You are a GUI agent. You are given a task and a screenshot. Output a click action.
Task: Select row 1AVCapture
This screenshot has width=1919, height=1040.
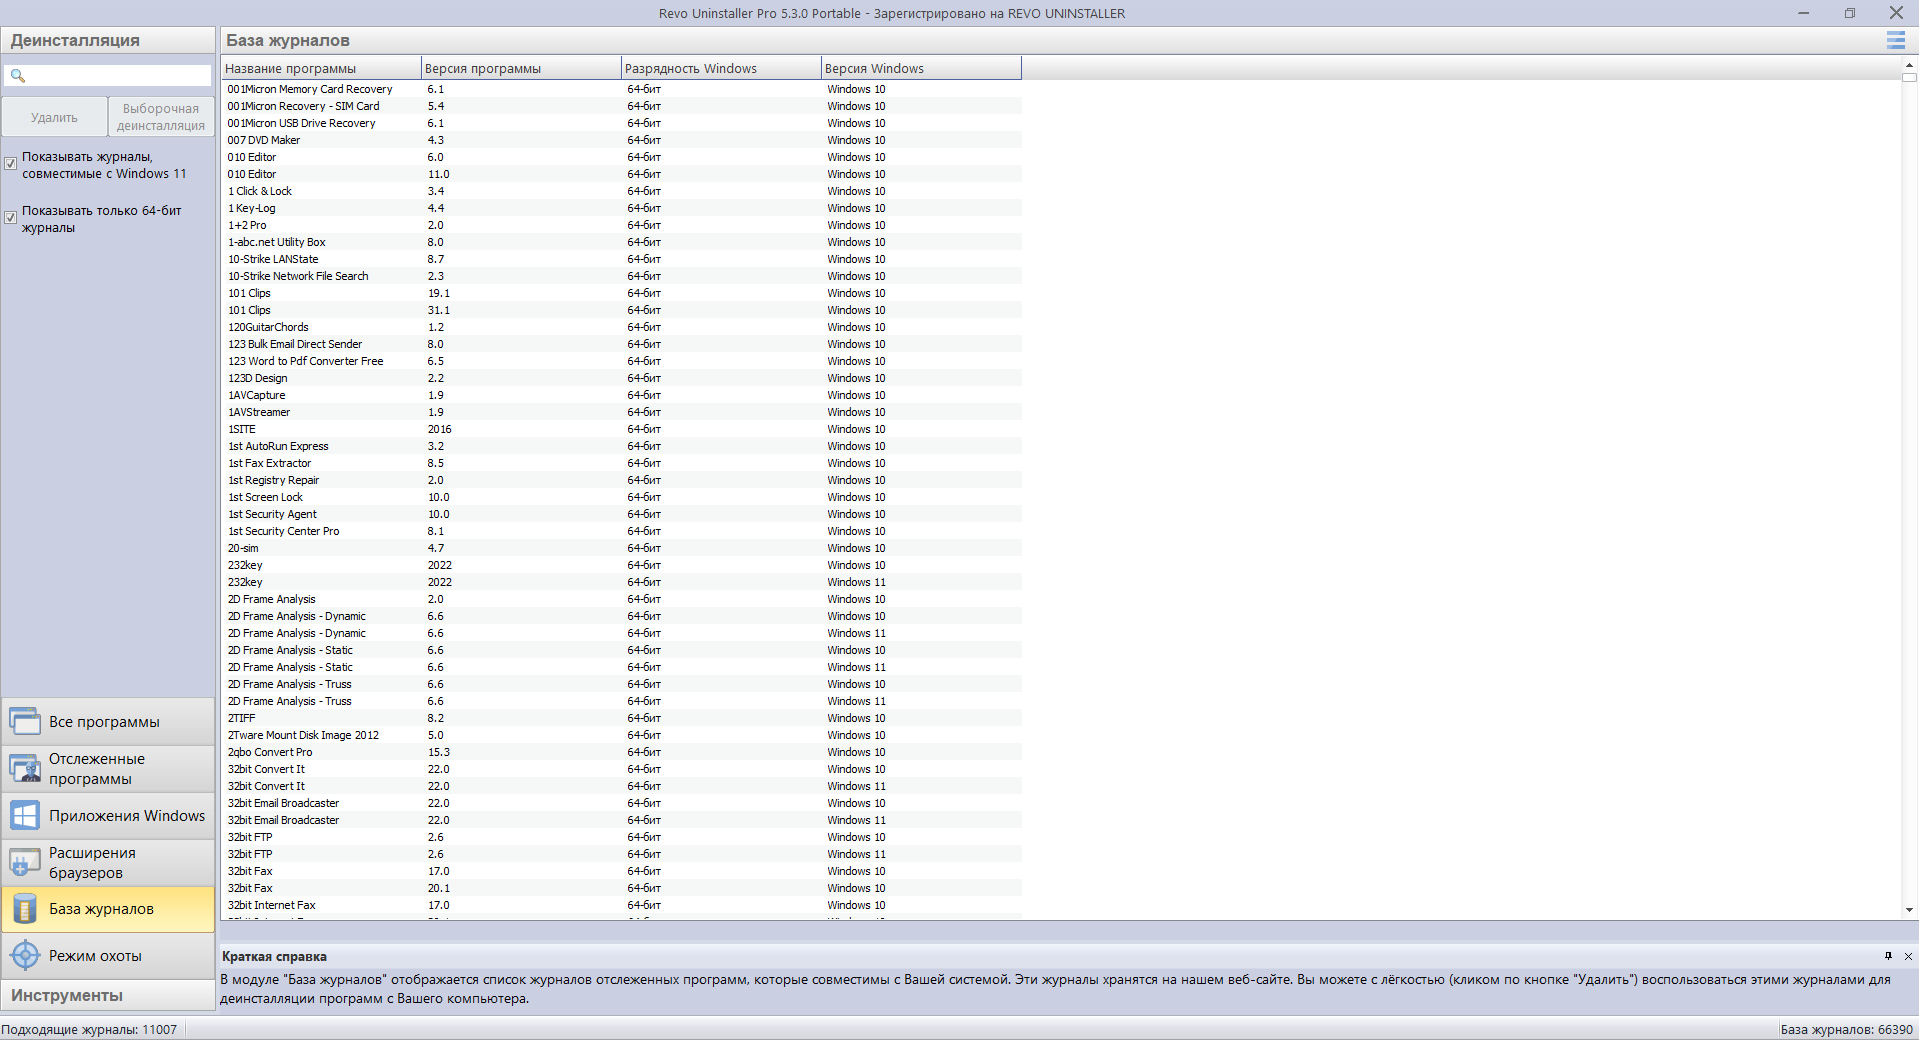click(621, 395)
